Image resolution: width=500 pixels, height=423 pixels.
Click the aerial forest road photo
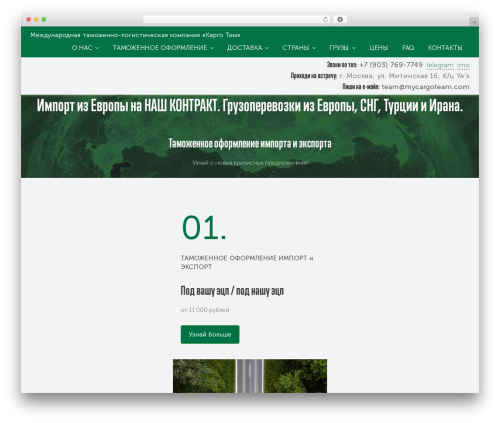[x=250, y=376]
